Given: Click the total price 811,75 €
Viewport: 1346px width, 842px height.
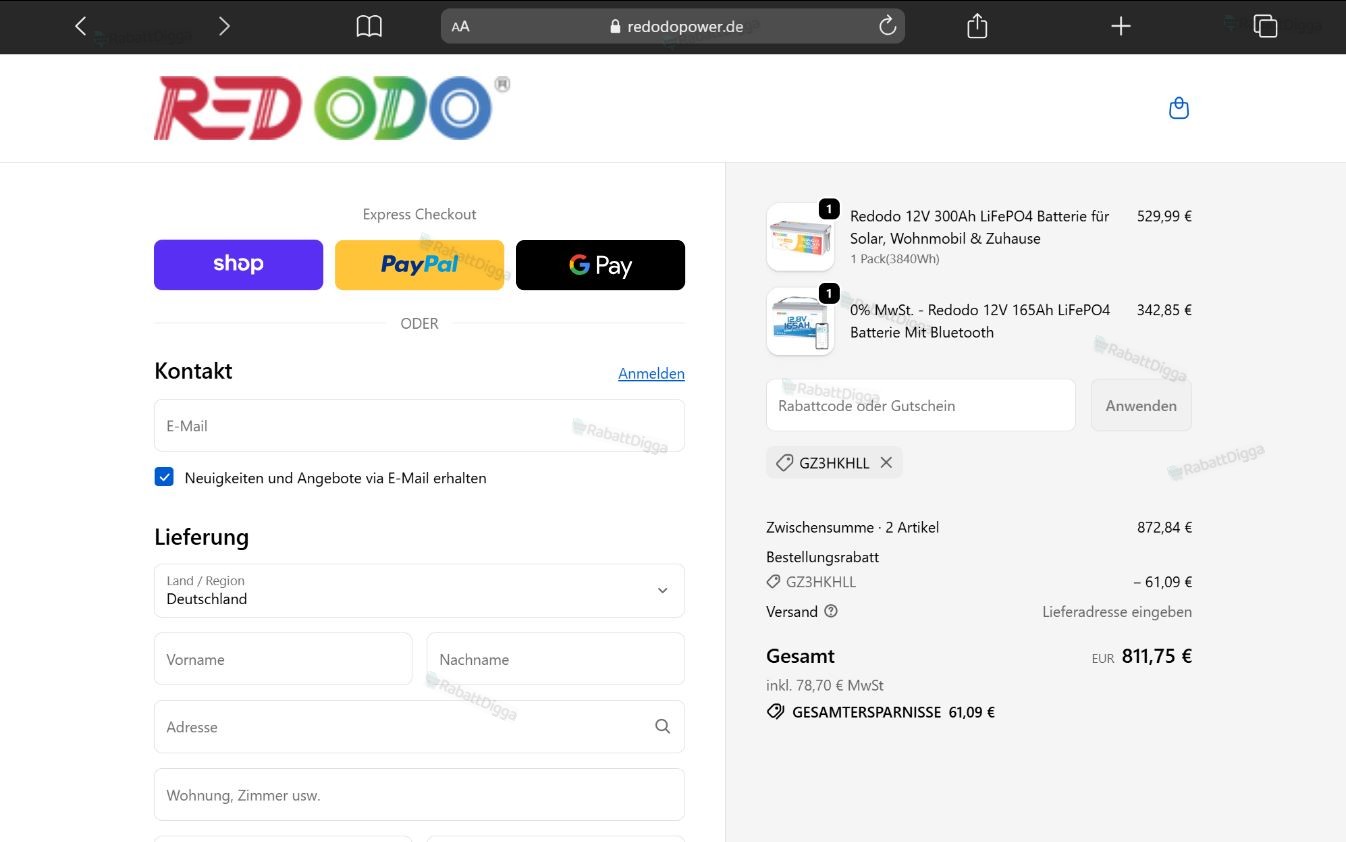Looking at the screenshot, I should (x=1157, y=656).
